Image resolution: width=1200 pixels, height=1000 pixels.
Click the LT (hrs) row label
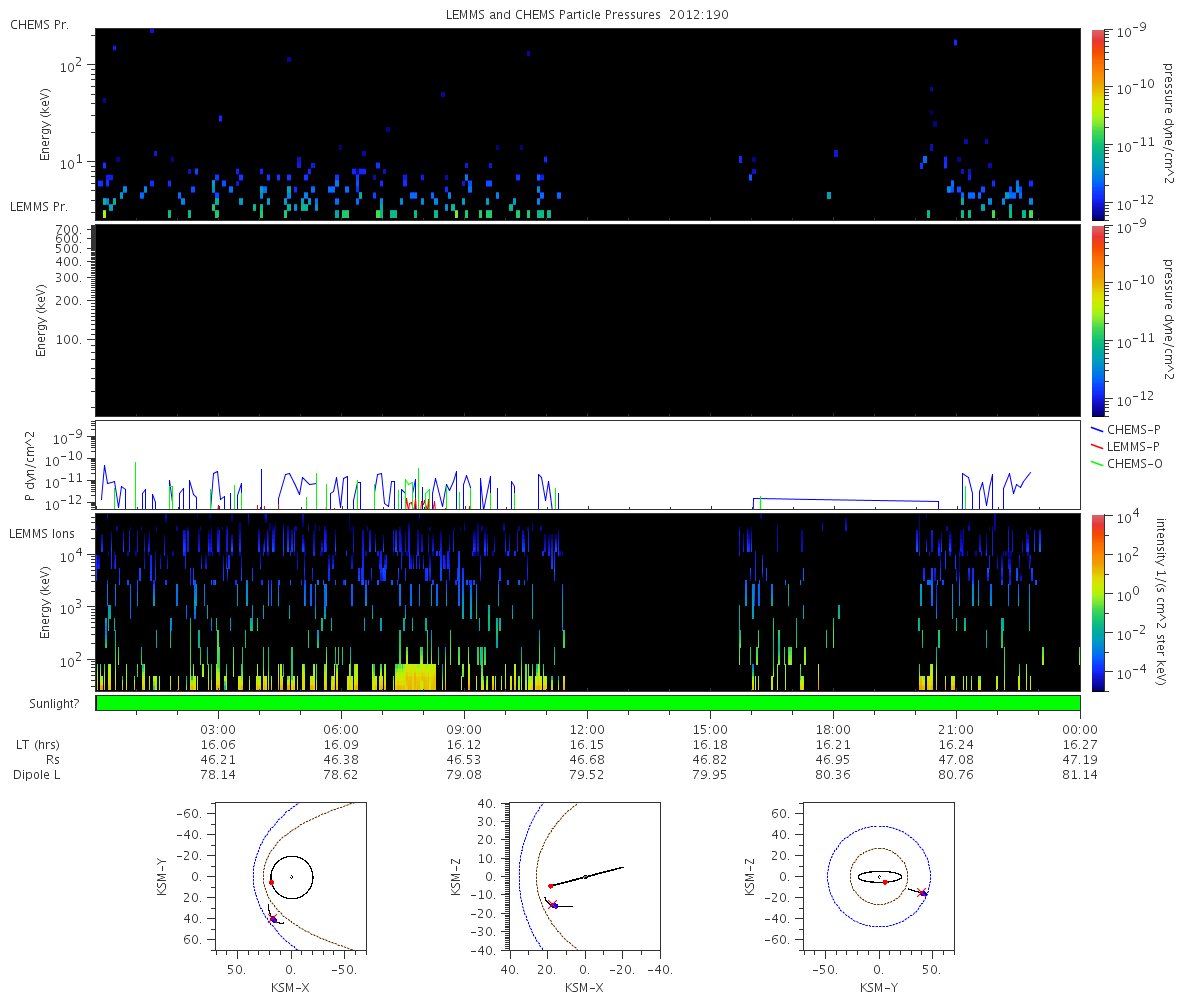(39, 745)
